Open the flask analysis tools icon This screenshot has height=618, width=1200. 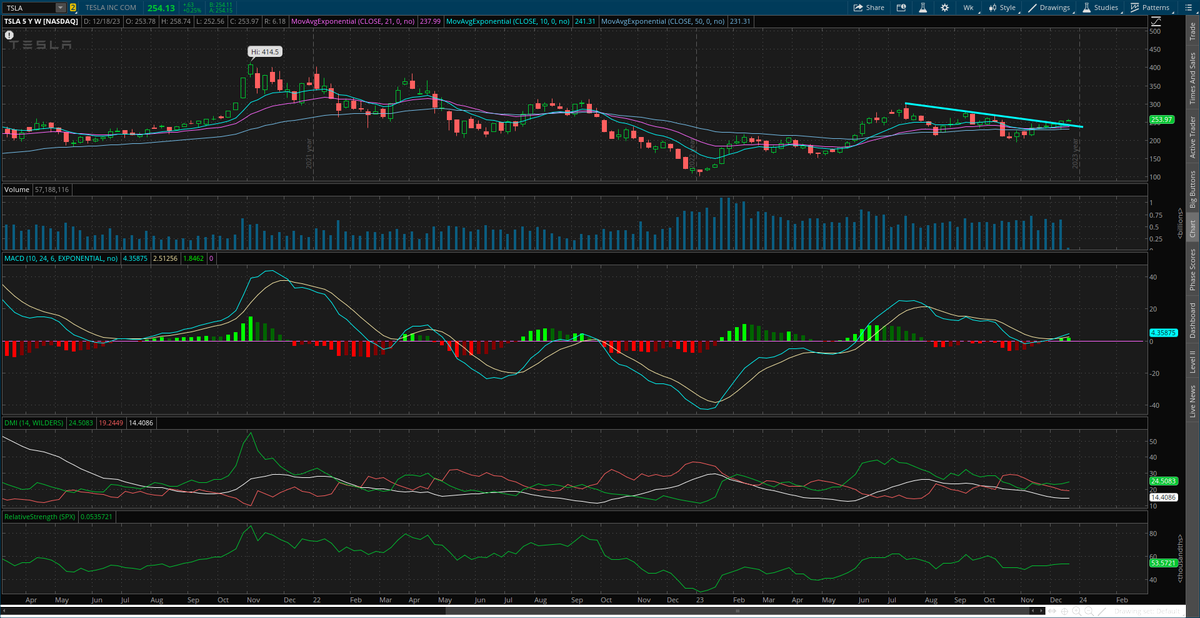(x=924, y=7)
